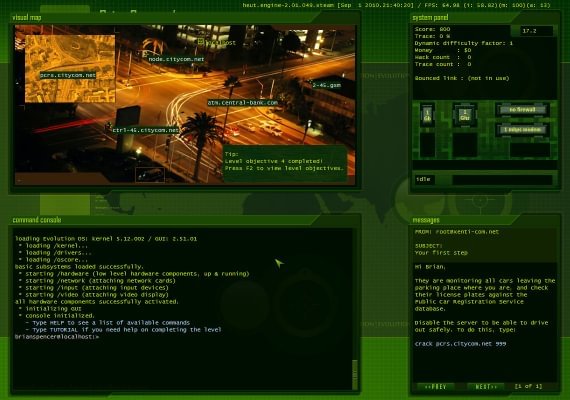Select atm.central-bank.com host on the map

(242, 103)
